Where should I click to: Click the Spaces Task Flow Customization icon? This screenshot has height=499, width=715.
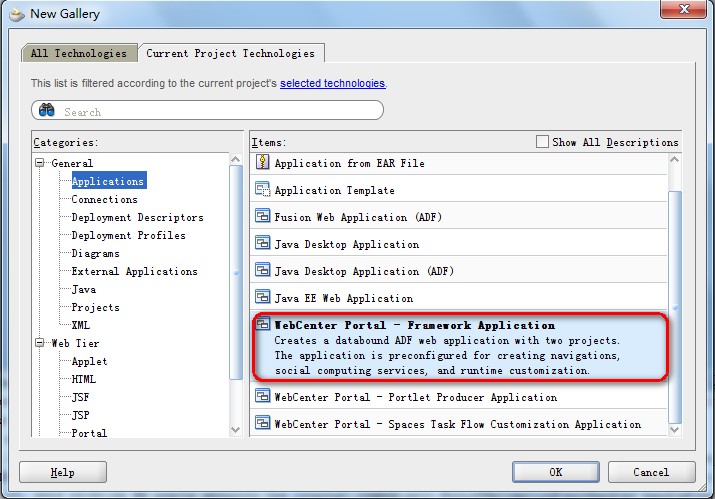(262, 422)
